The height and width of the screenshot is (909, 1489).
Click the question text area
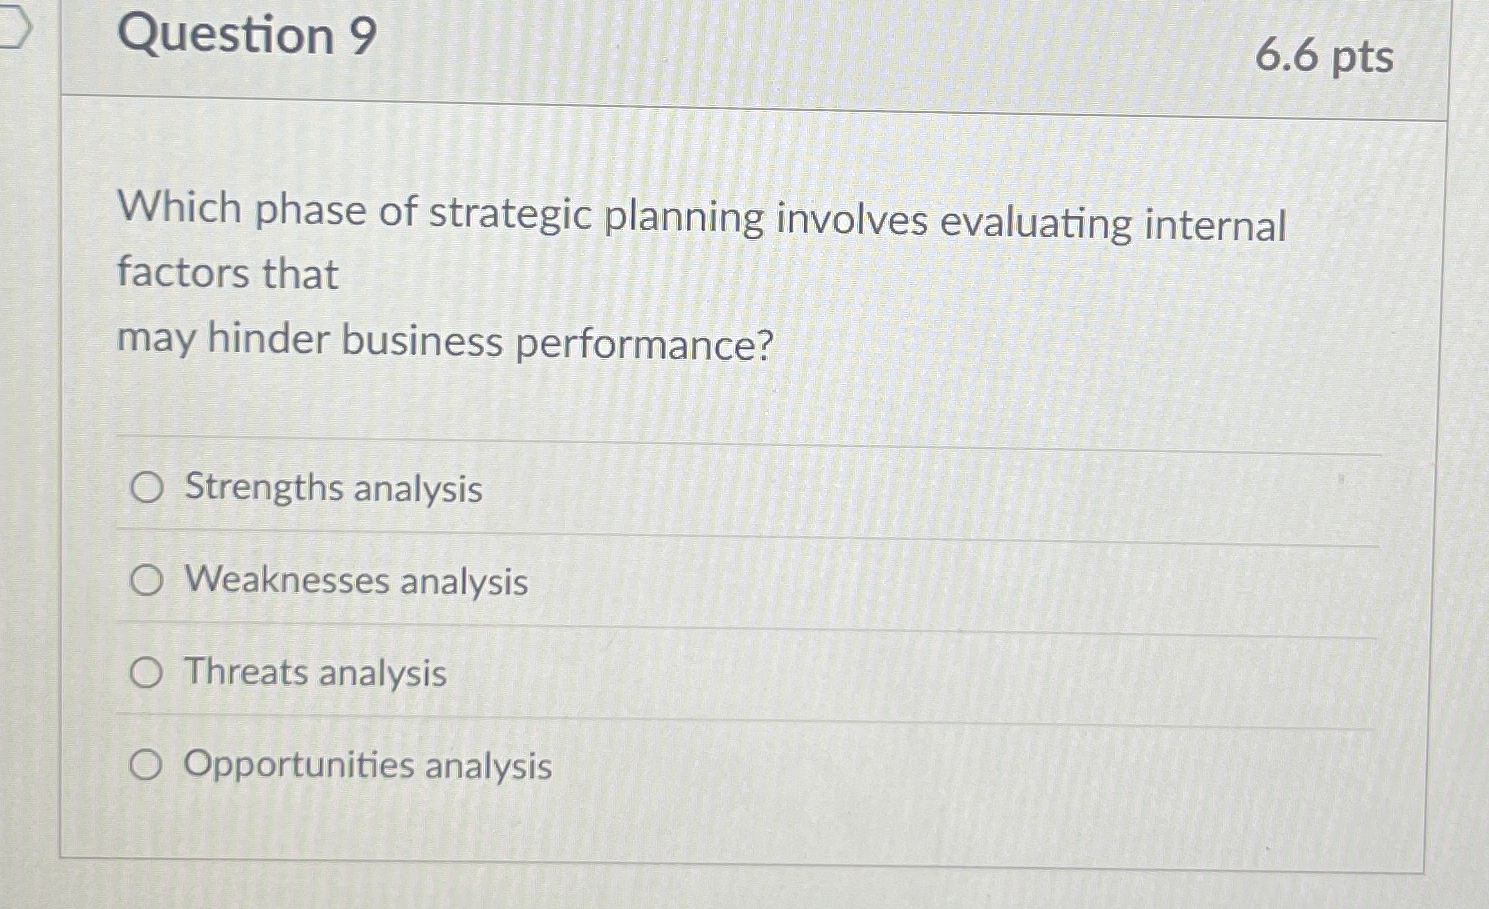700,275
